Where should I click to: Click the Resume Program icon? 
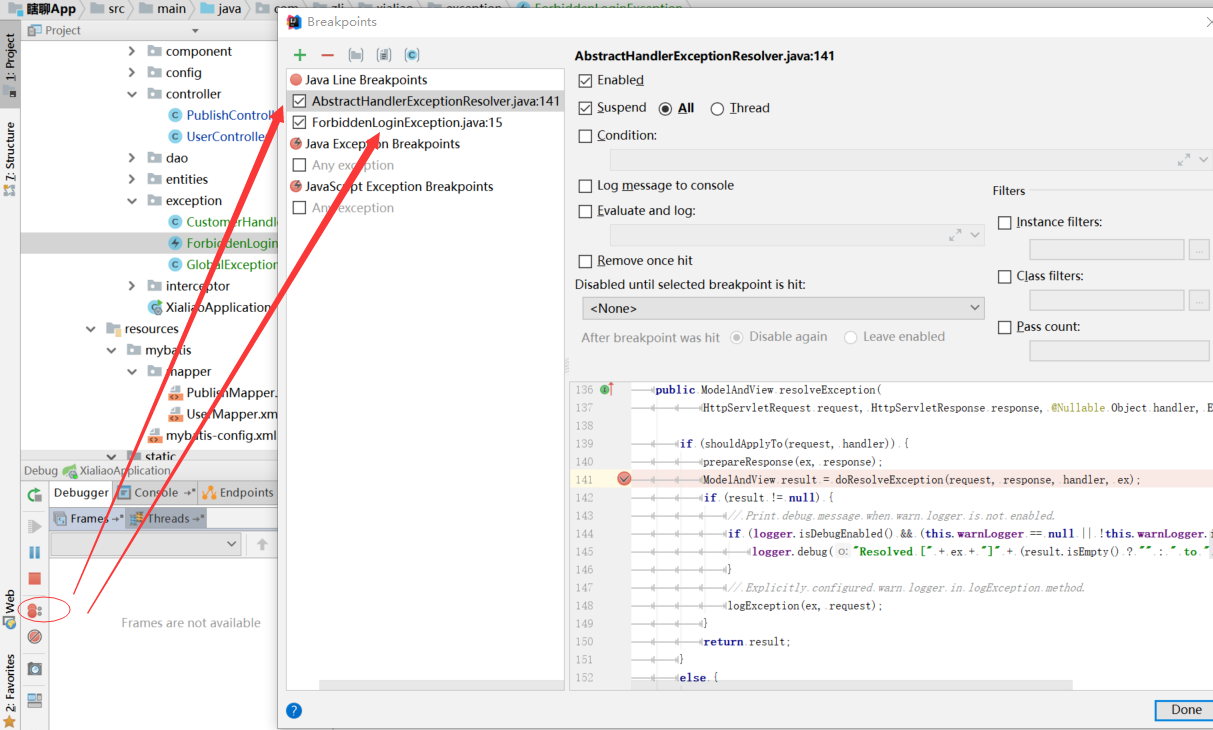tap(35, 526)
